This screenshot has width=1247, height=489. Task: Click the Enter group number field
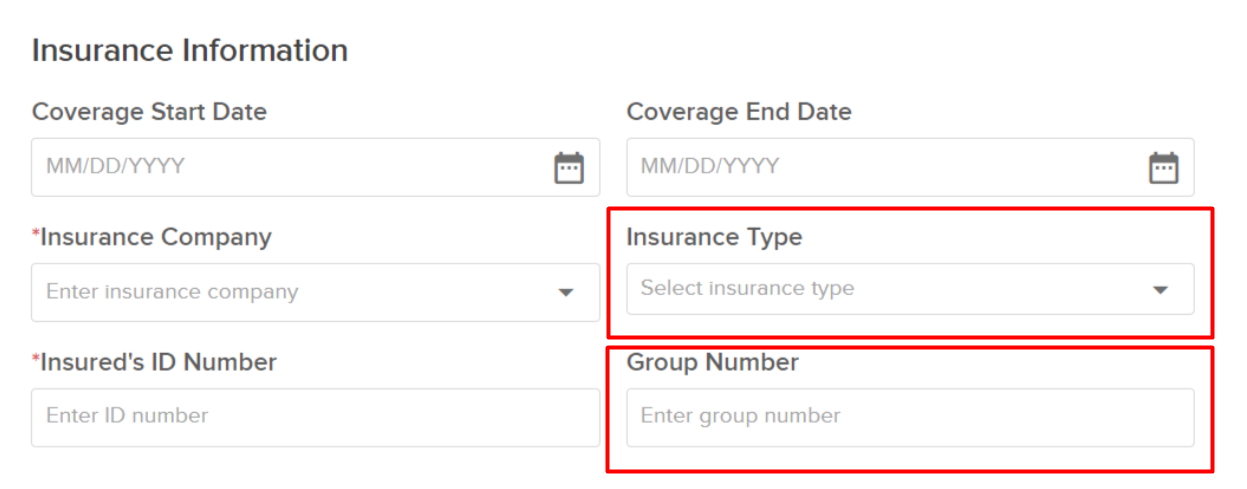tap(910, 417)
